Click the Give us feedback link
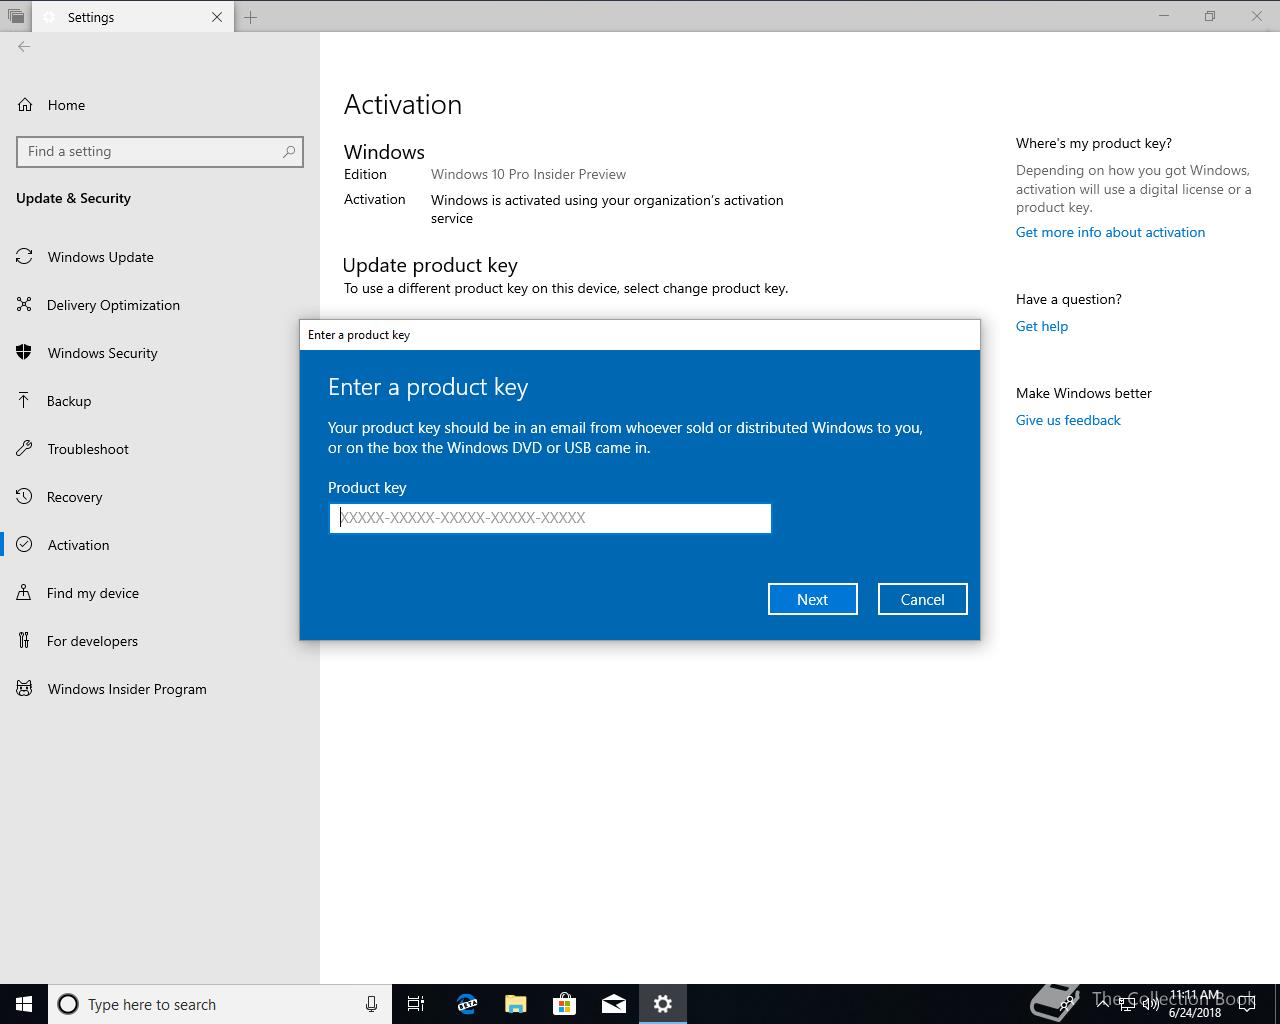Image resolution: width=1280 pixels, height=1024 pixels. coord(1068,420)
